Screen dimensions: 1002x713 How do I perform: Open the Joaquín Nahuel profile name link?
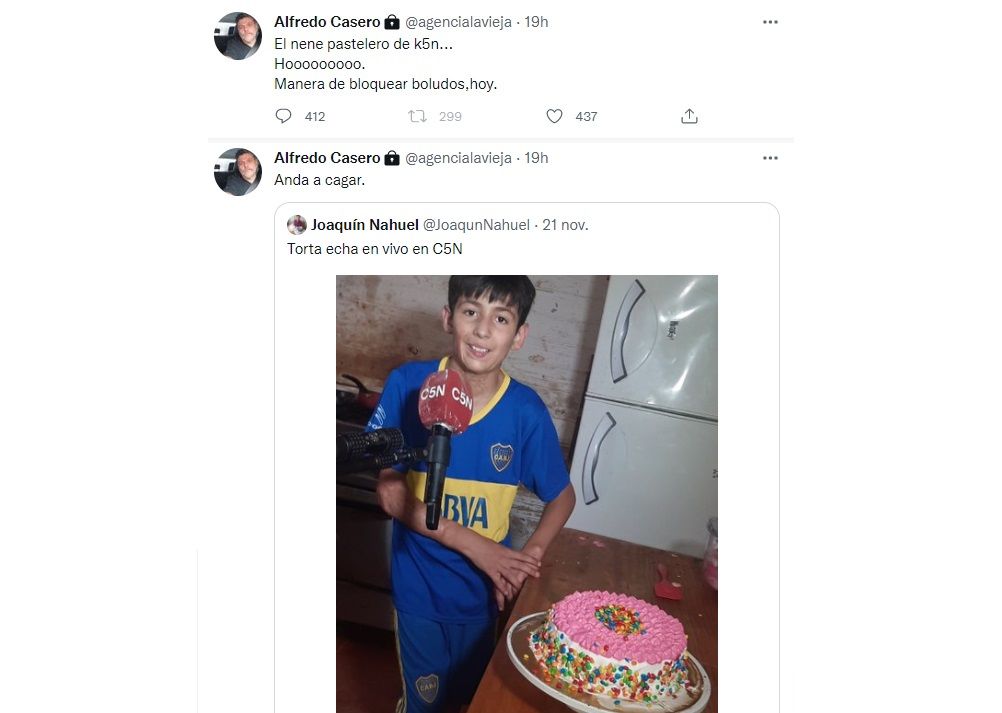click(364, 225)
